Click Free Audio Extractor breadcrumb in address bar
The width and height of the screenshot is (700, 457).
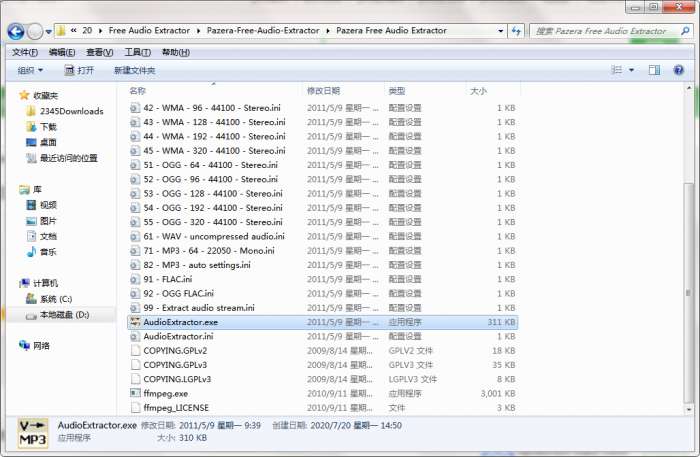pos(149,30)
